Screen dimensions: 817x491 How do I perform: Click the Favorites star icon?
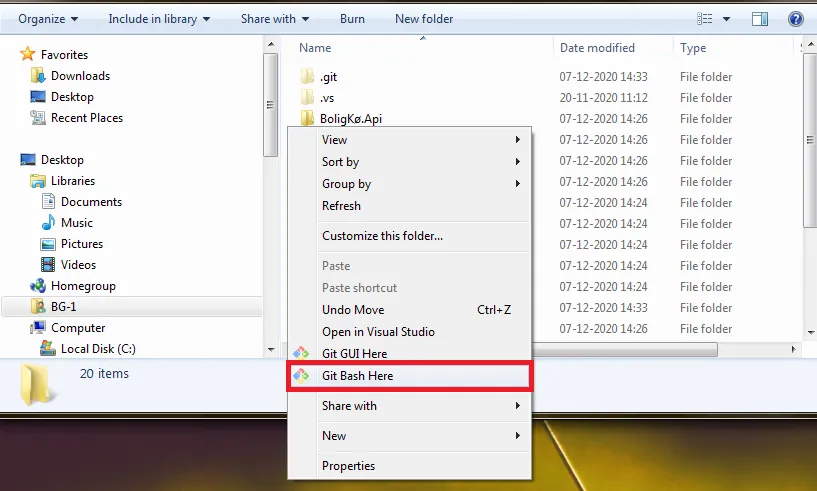28,54
